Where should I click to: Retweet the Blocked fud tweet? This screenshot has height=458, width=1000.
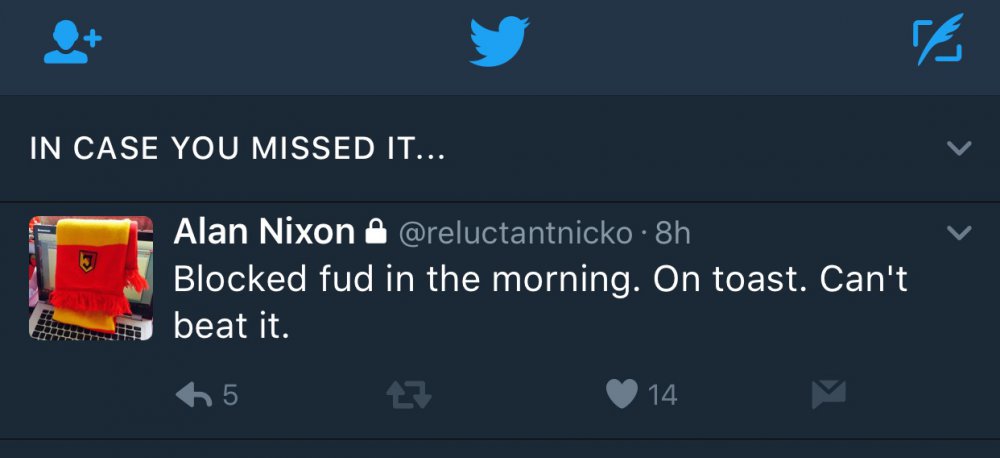[409, 397]
